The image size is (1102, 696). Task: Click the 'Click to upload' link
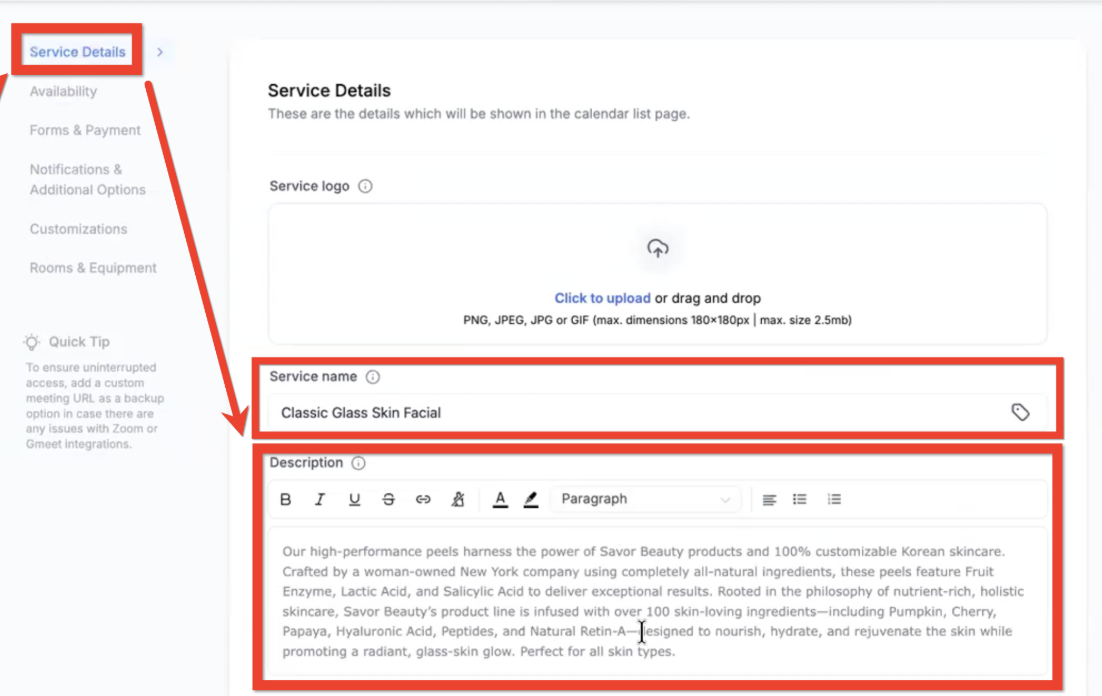click(602, 298)
